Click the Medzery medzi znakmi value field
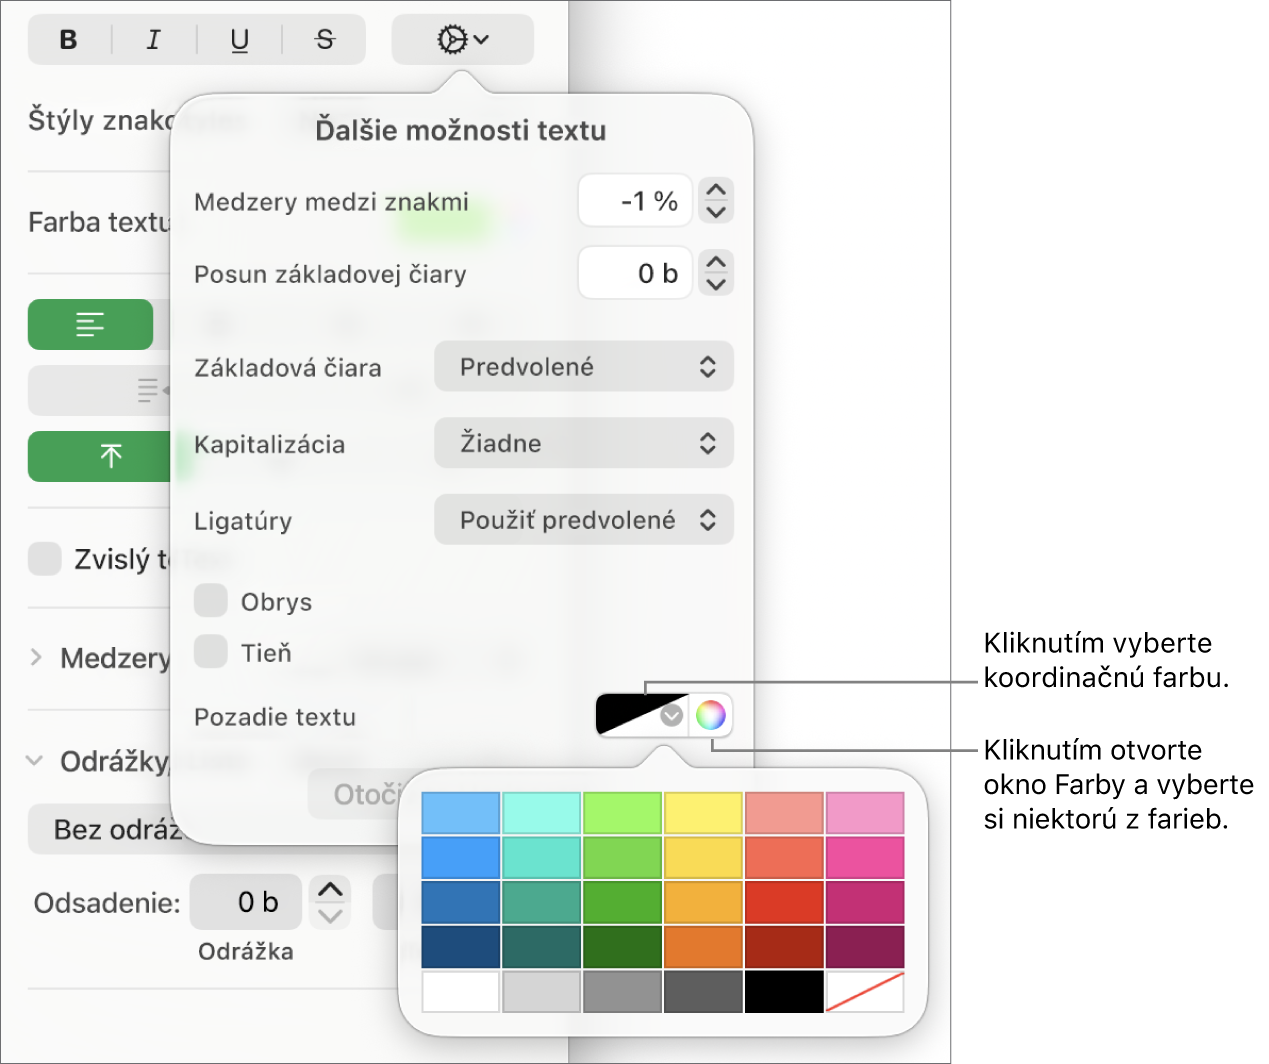 636,201
